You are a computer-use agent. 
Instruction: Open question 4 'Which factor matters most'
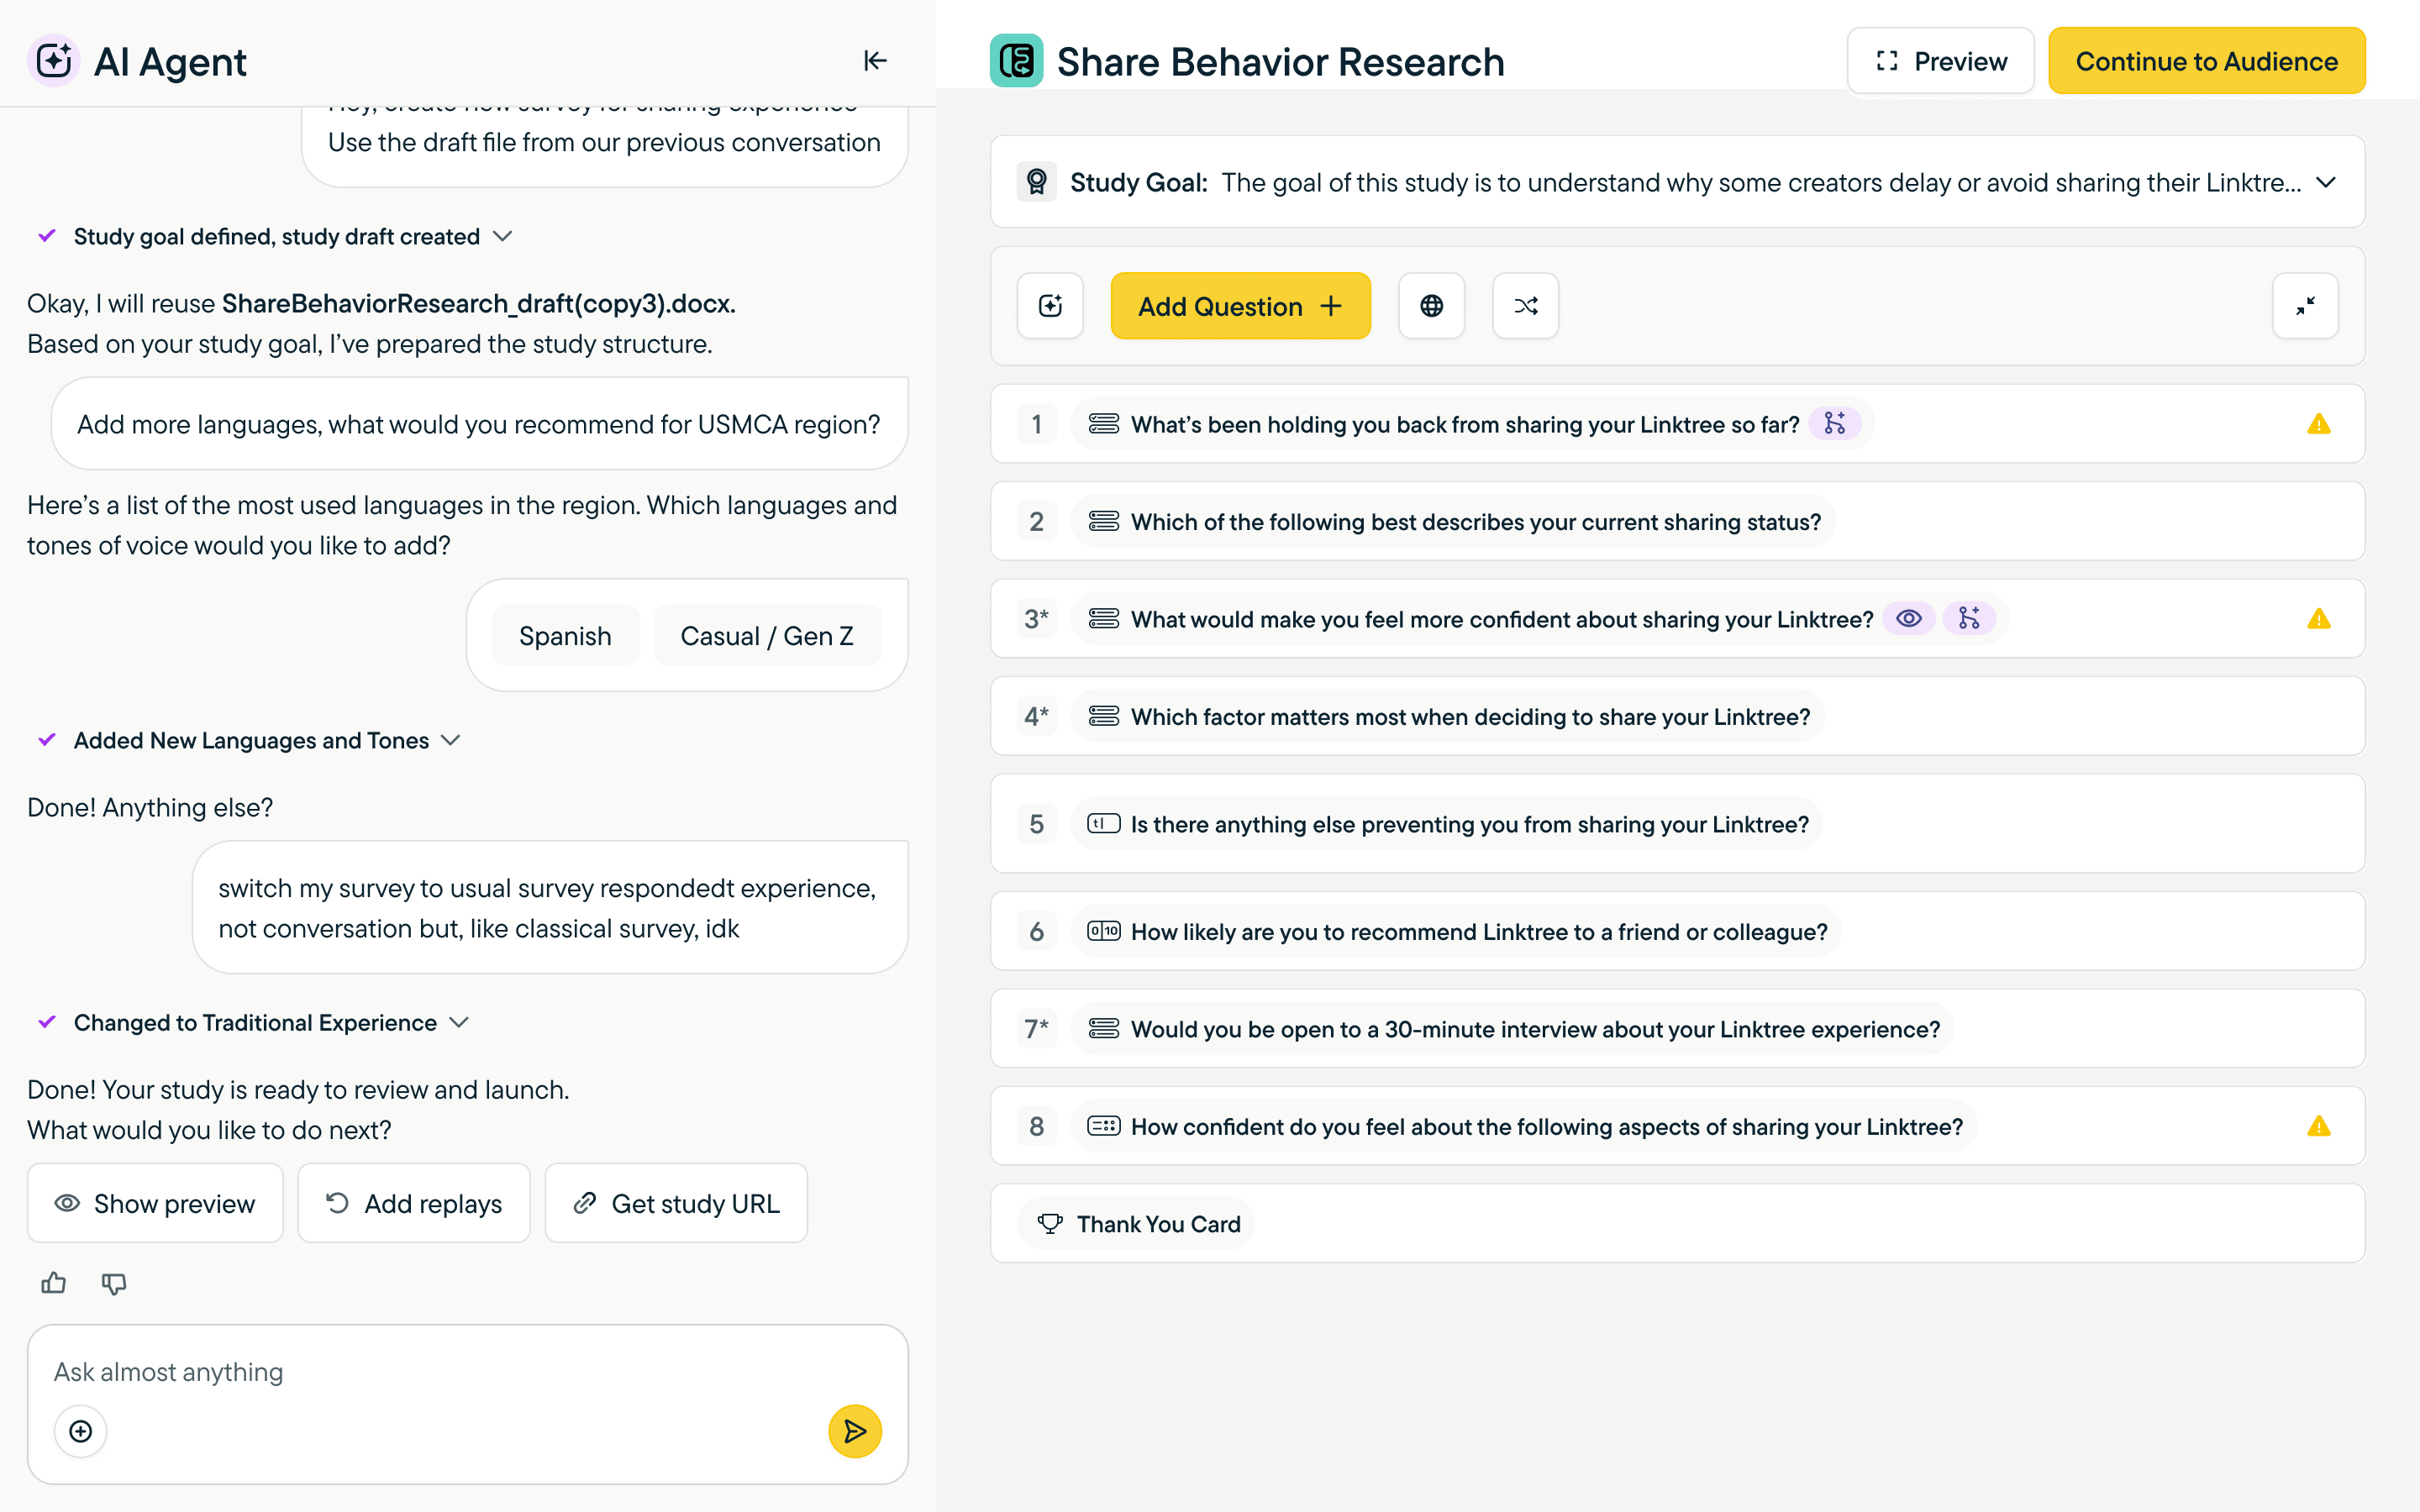[1677, 716]
